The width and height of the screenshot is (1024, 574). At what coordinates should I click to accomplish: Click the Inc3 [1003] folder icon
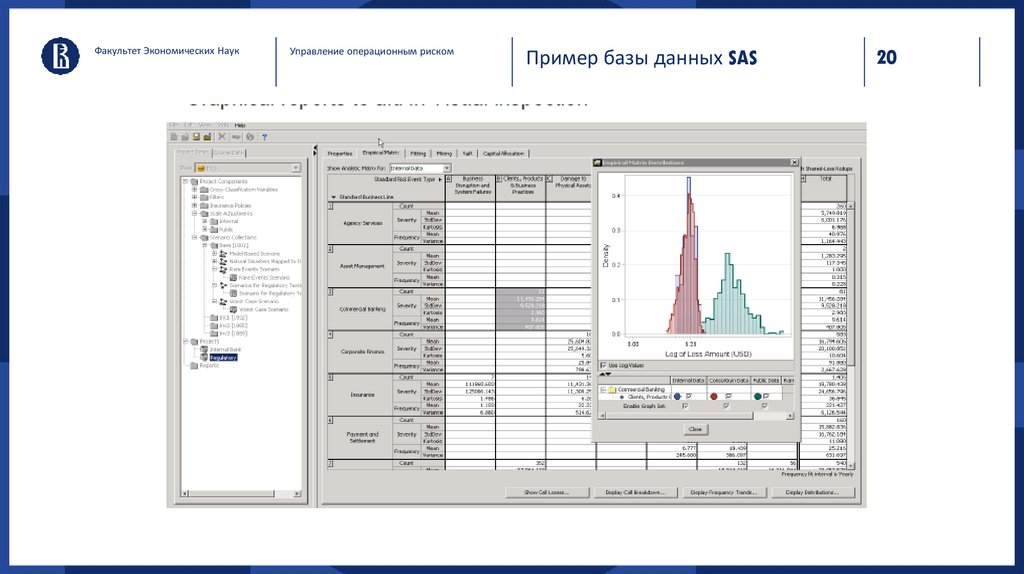[214, 333]
